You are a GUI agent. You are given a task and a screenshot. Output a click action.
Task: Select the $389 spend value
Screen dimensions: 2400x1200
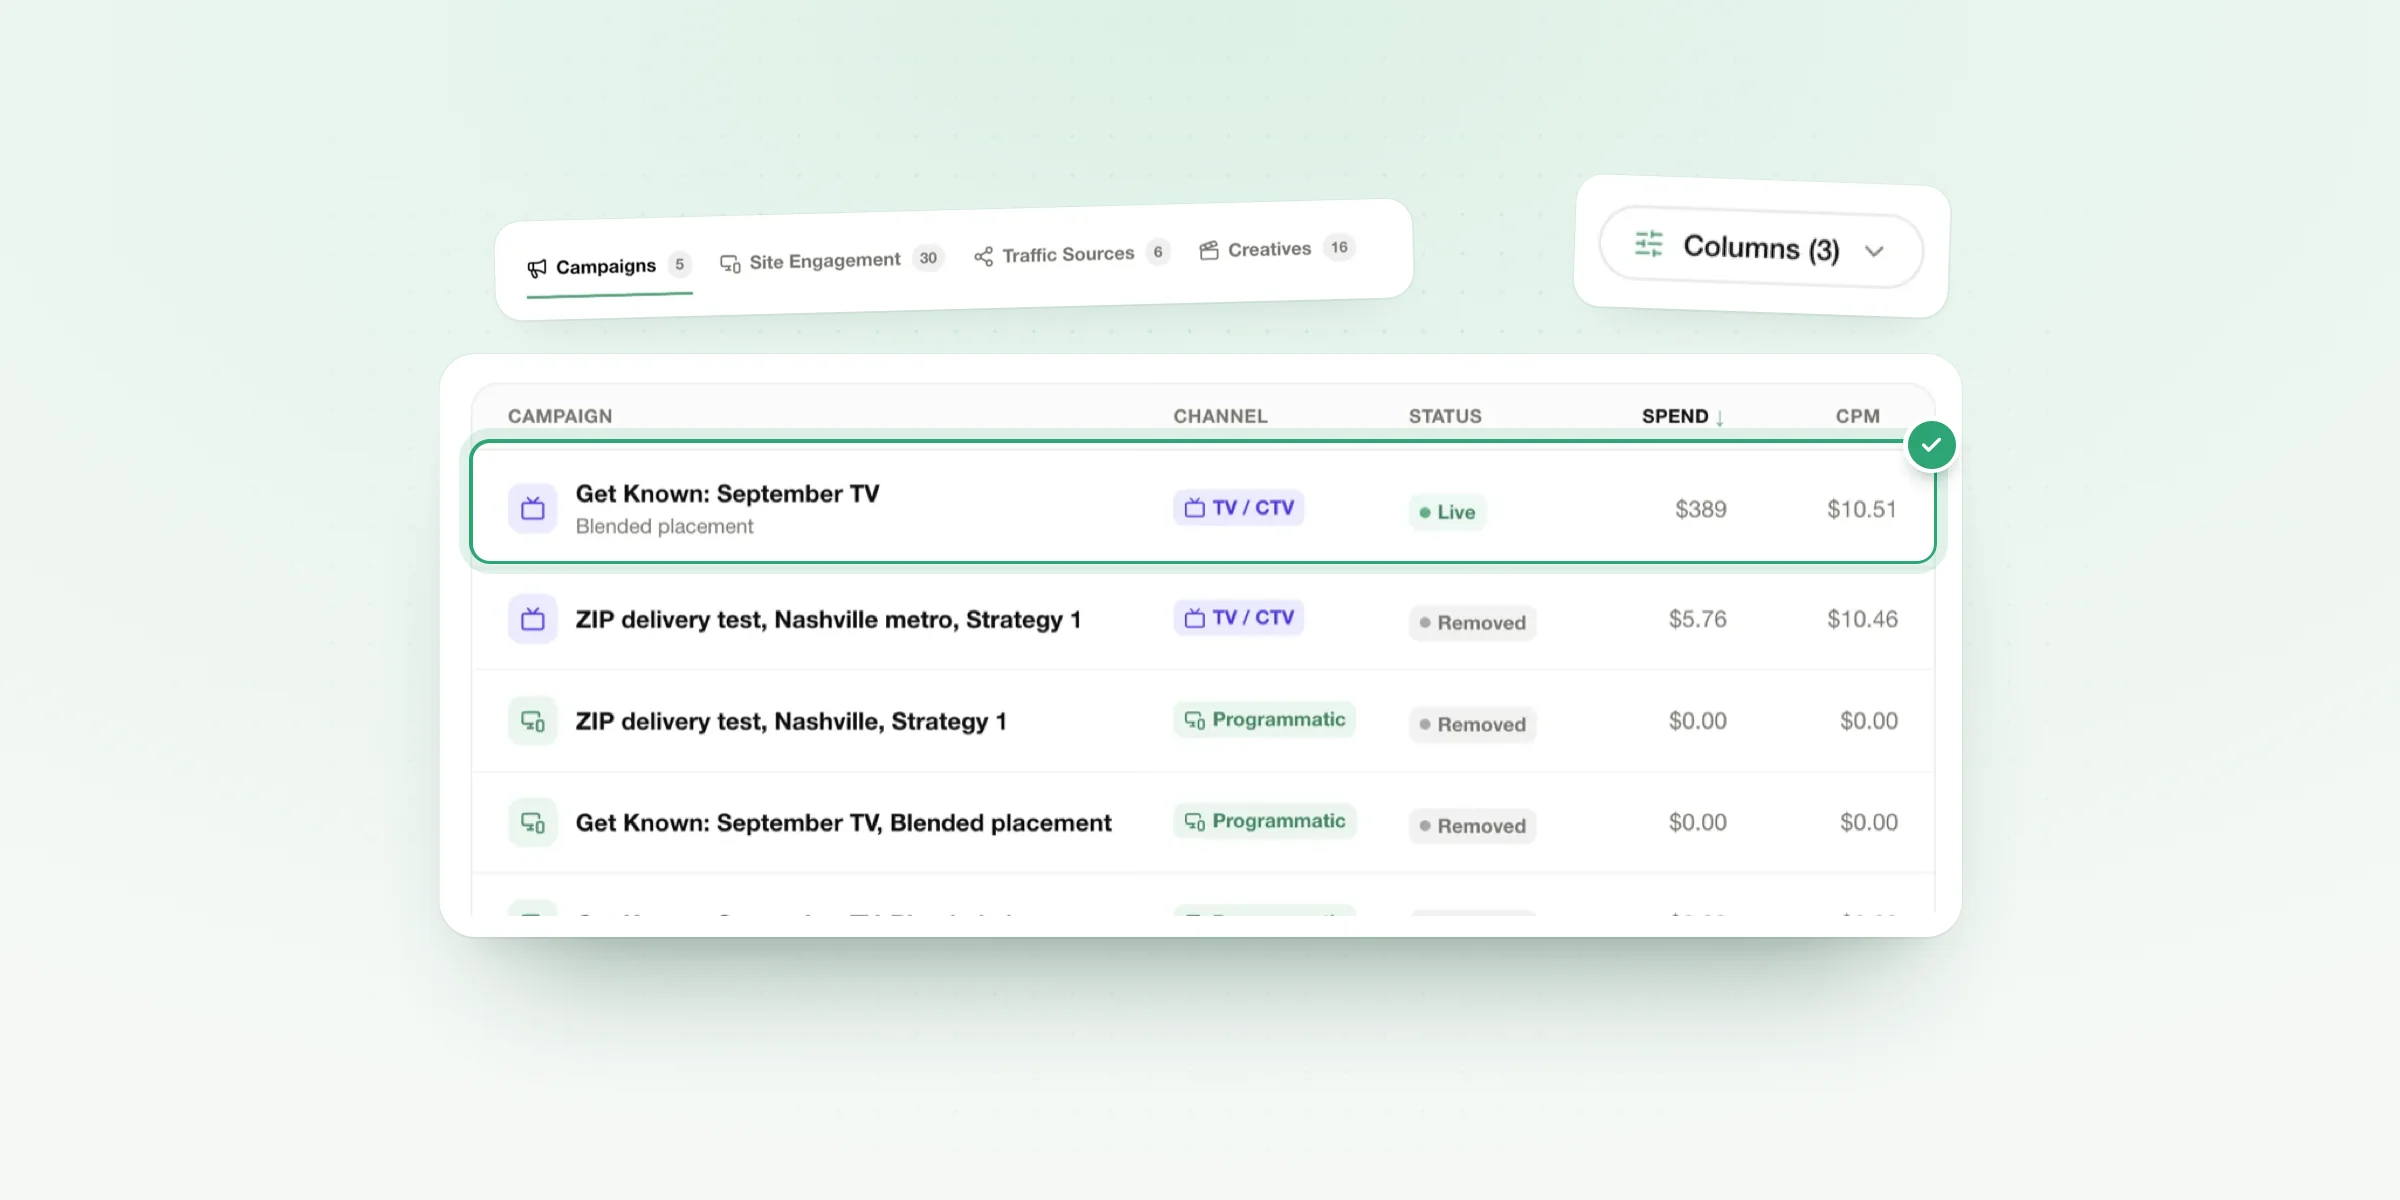pyautogui.click(x=1701, y=509)
